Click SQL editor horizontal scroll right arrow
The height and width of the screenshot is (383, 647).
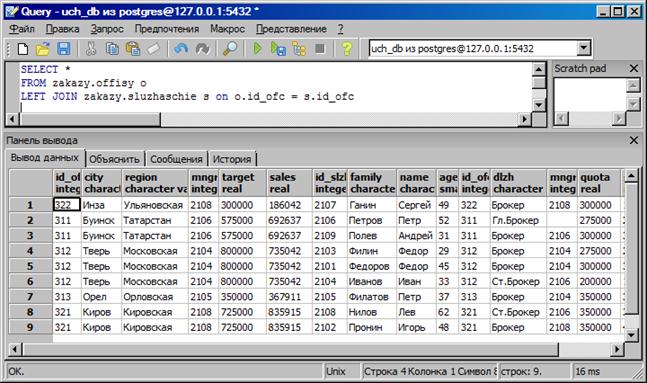tap(524, 119)
